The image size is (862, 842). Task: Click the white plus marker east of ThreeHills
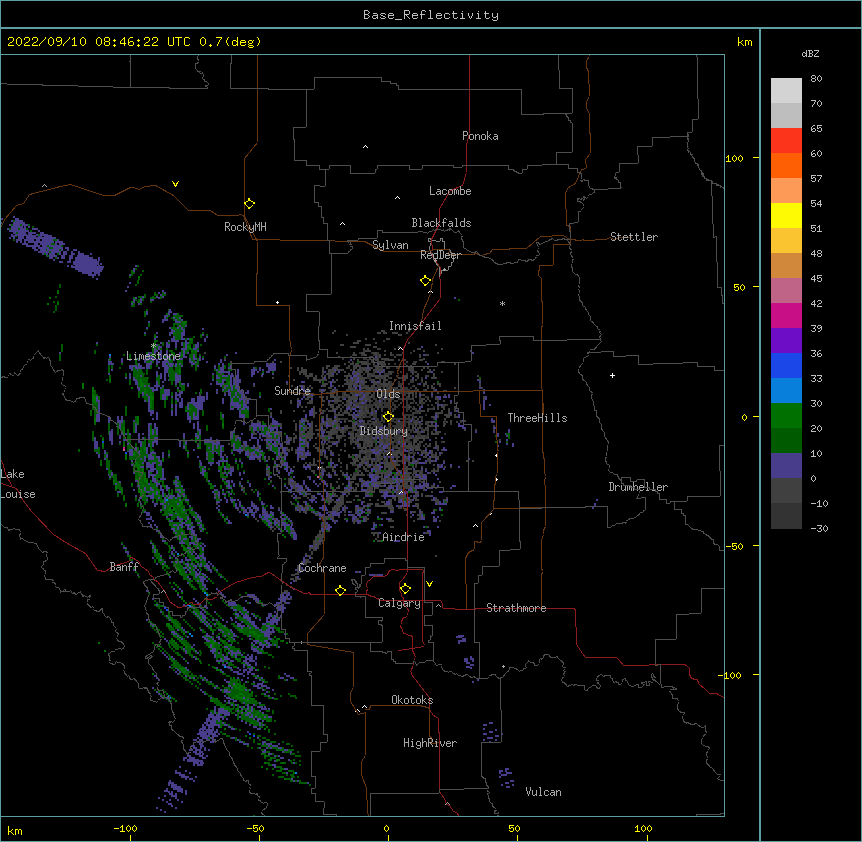pos(612,375)
